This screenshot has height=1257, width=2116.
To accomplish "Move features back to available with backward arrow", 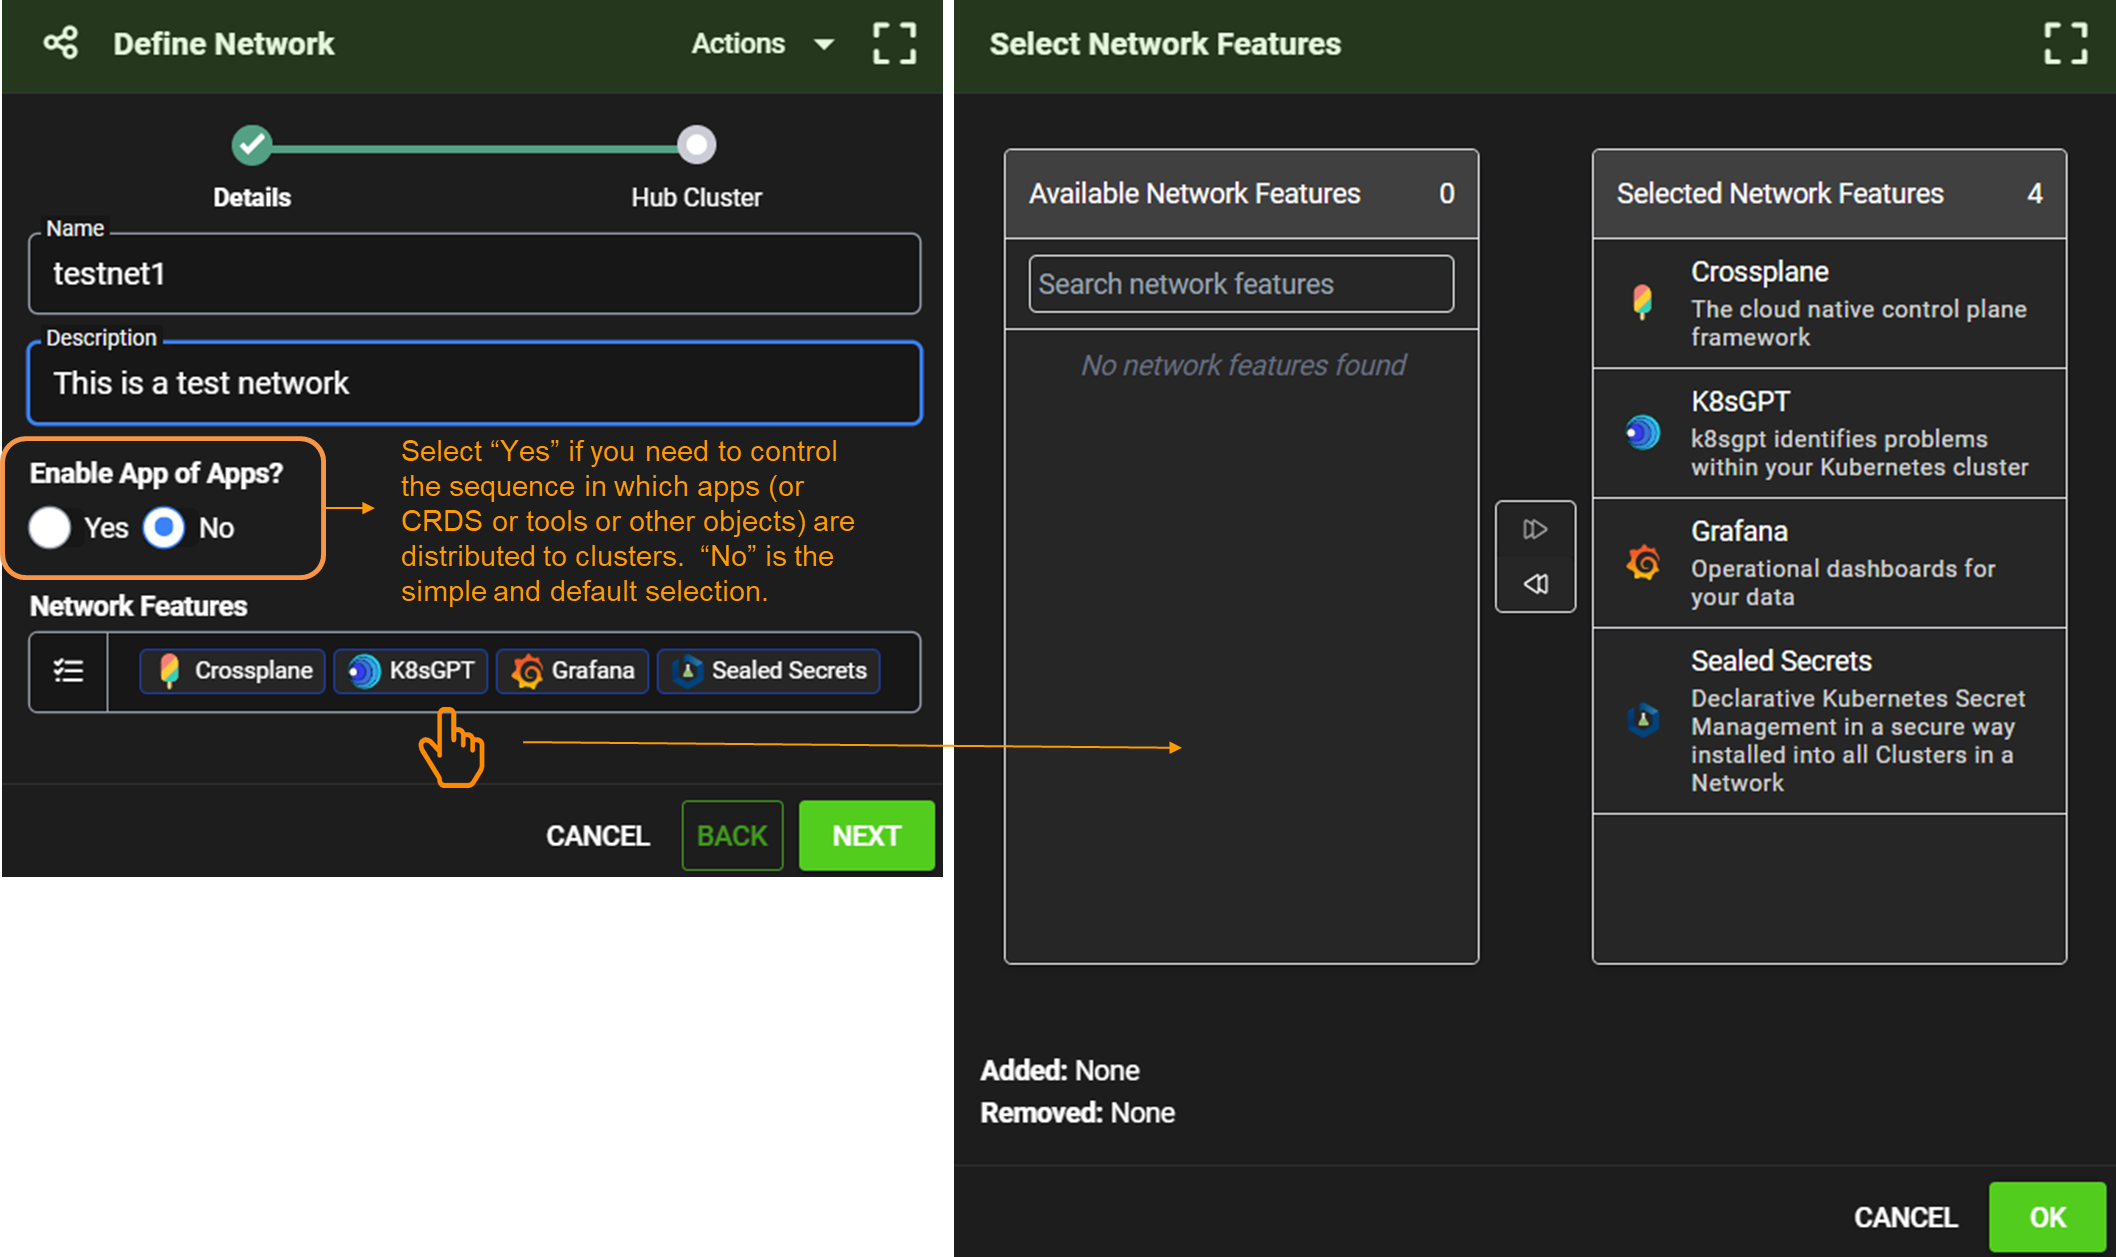I will click(1535, 584).
